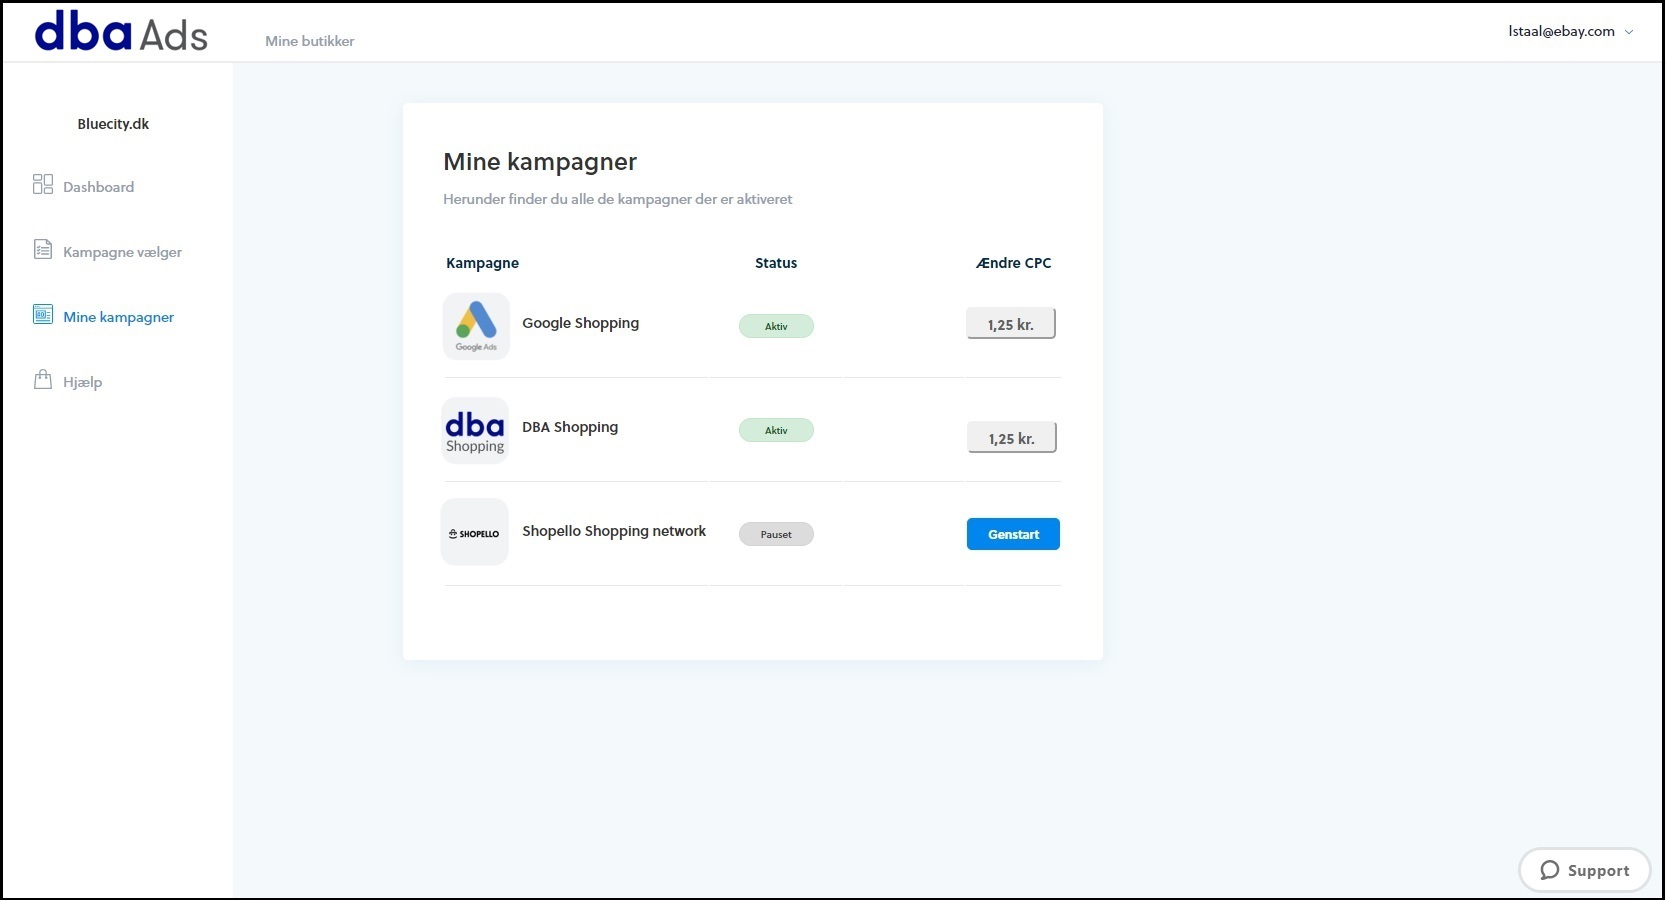Expand the lstaal@ebay.com account dropdown
The width and height of the screenshot is (1666, 900).
1571,31
